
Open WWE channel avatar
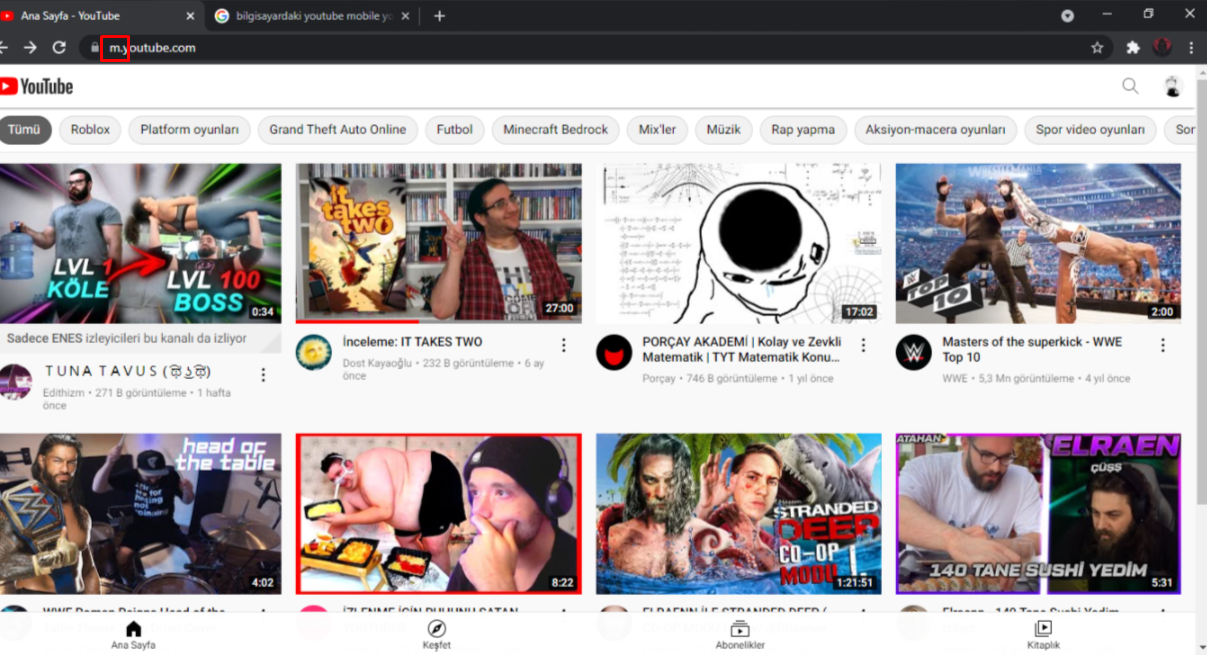point(913,352)
